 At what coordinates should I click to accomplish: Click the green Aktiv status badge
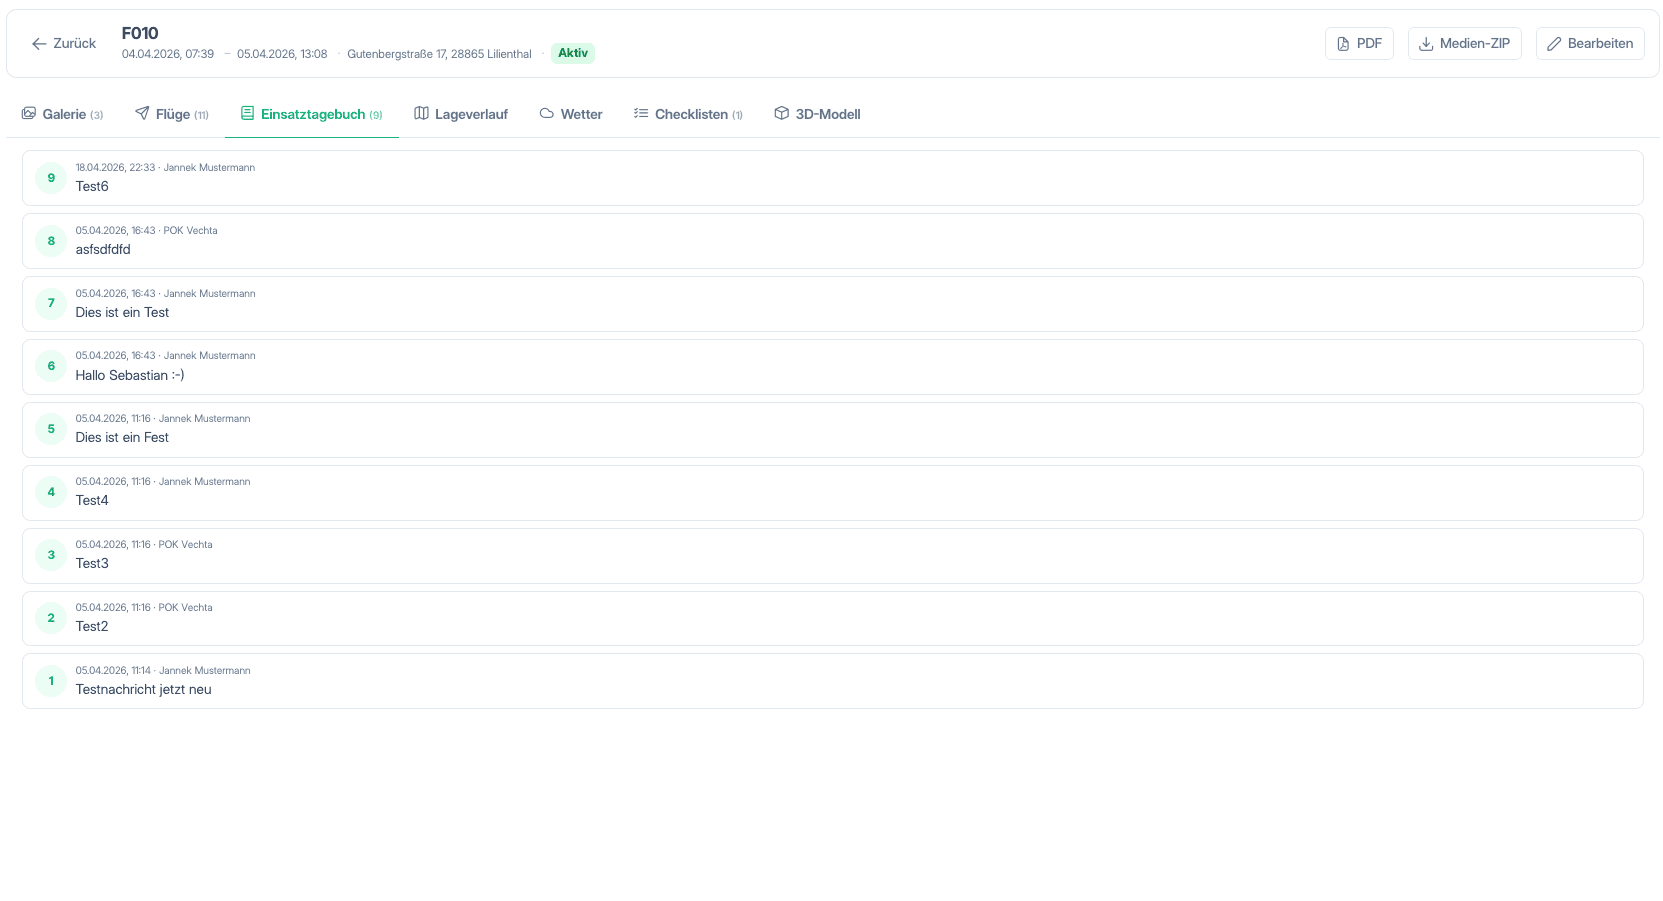573,53
